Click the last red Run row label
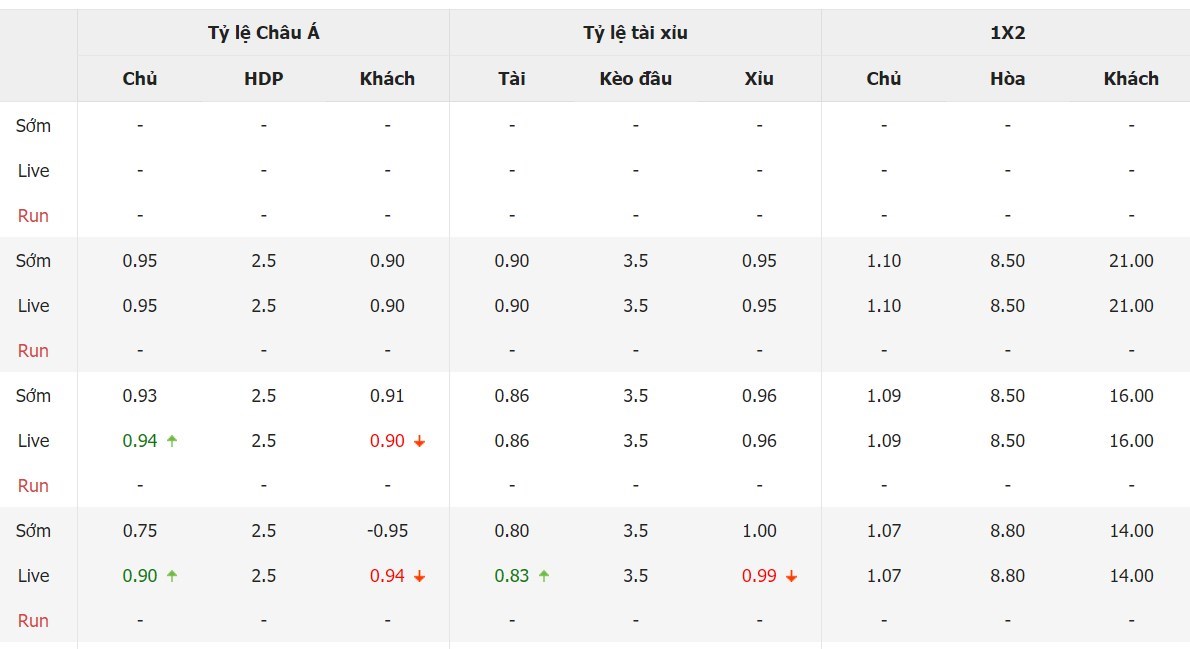 point(33,620)
